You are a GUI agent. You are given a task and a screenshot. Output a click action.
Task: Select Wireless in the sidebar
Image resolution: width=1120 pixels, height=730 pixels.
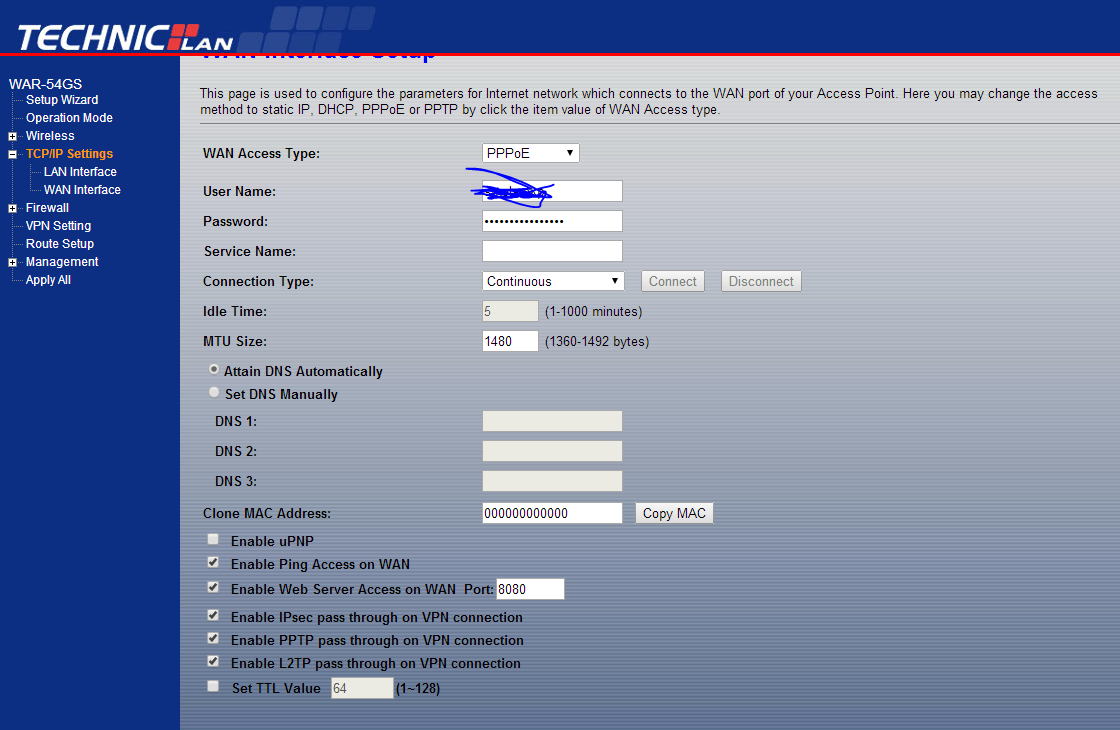[x=50, y=136]
